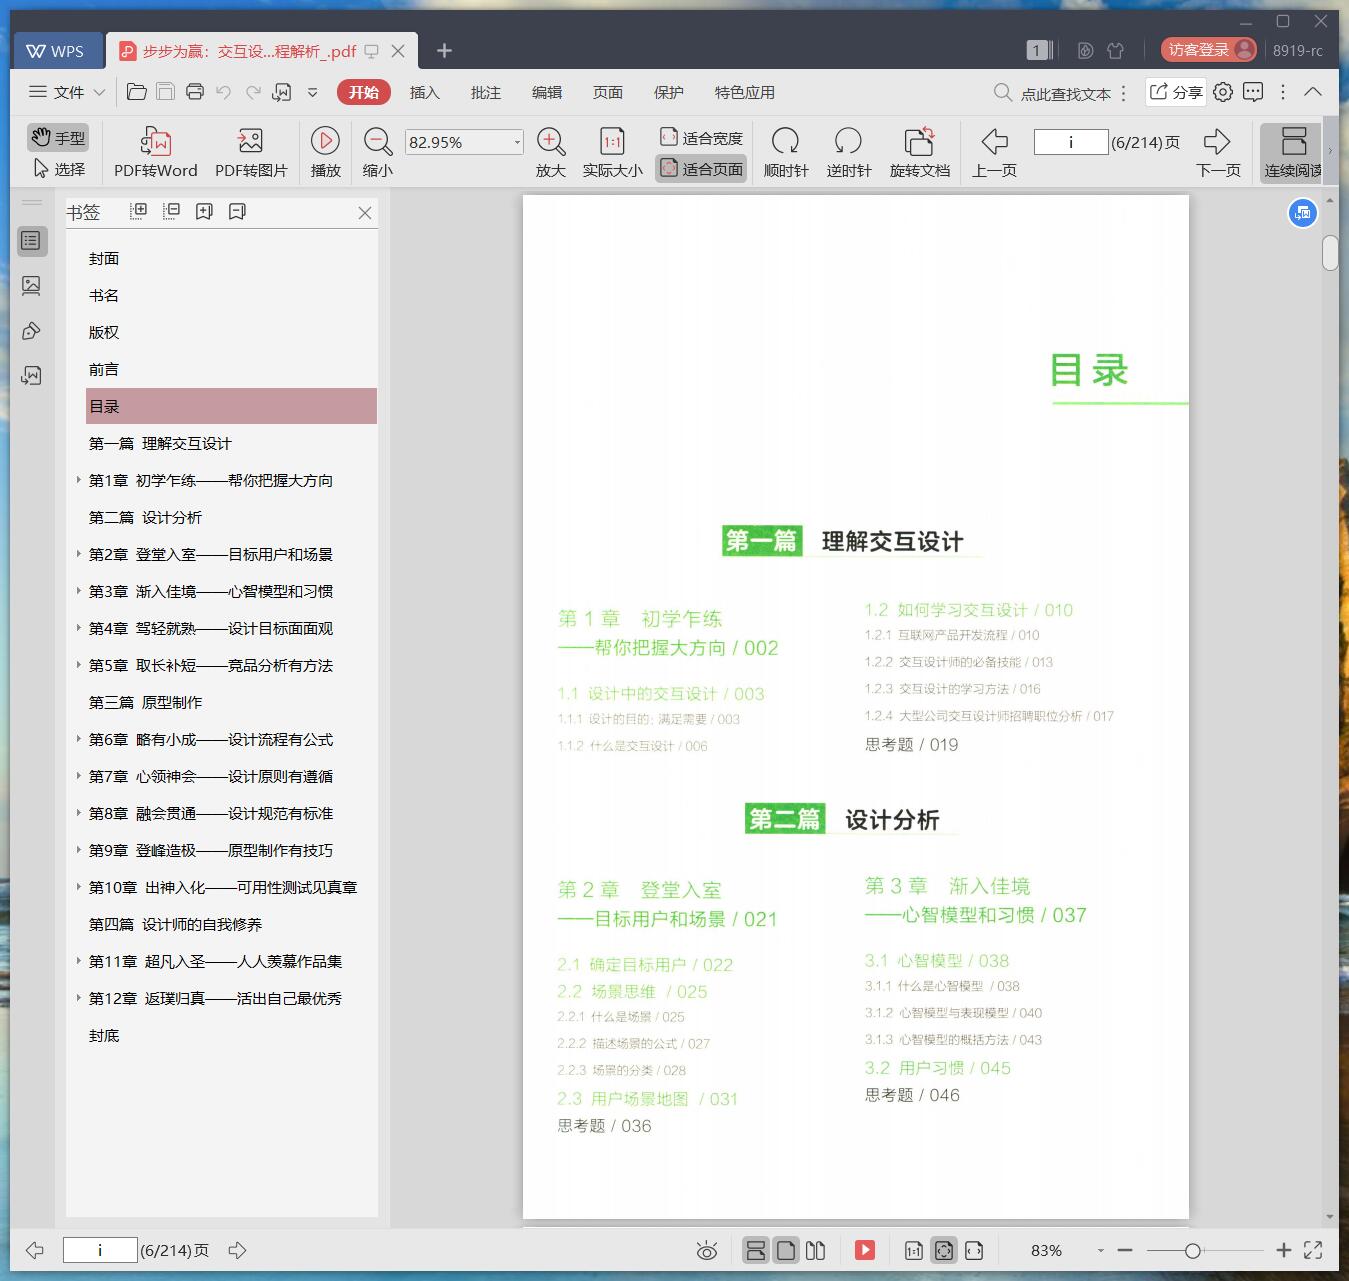This screenshot has height=1281, width=1349.
Task: Toggle Fit Page (适合页面)
Action: 701,169
